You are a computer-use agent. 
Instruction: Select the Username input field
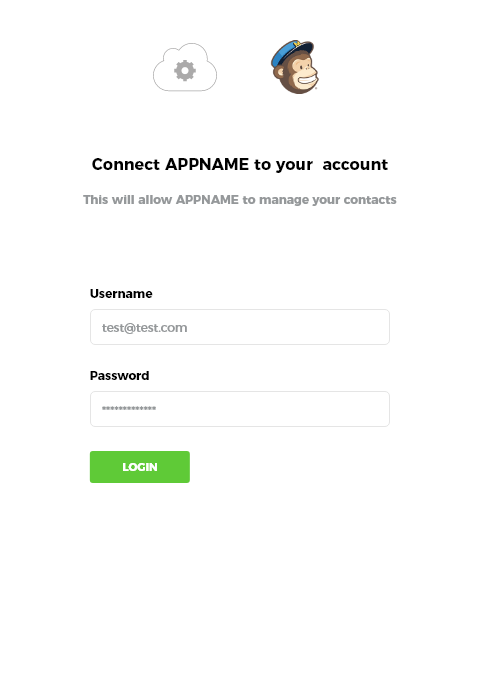[240, 327]
